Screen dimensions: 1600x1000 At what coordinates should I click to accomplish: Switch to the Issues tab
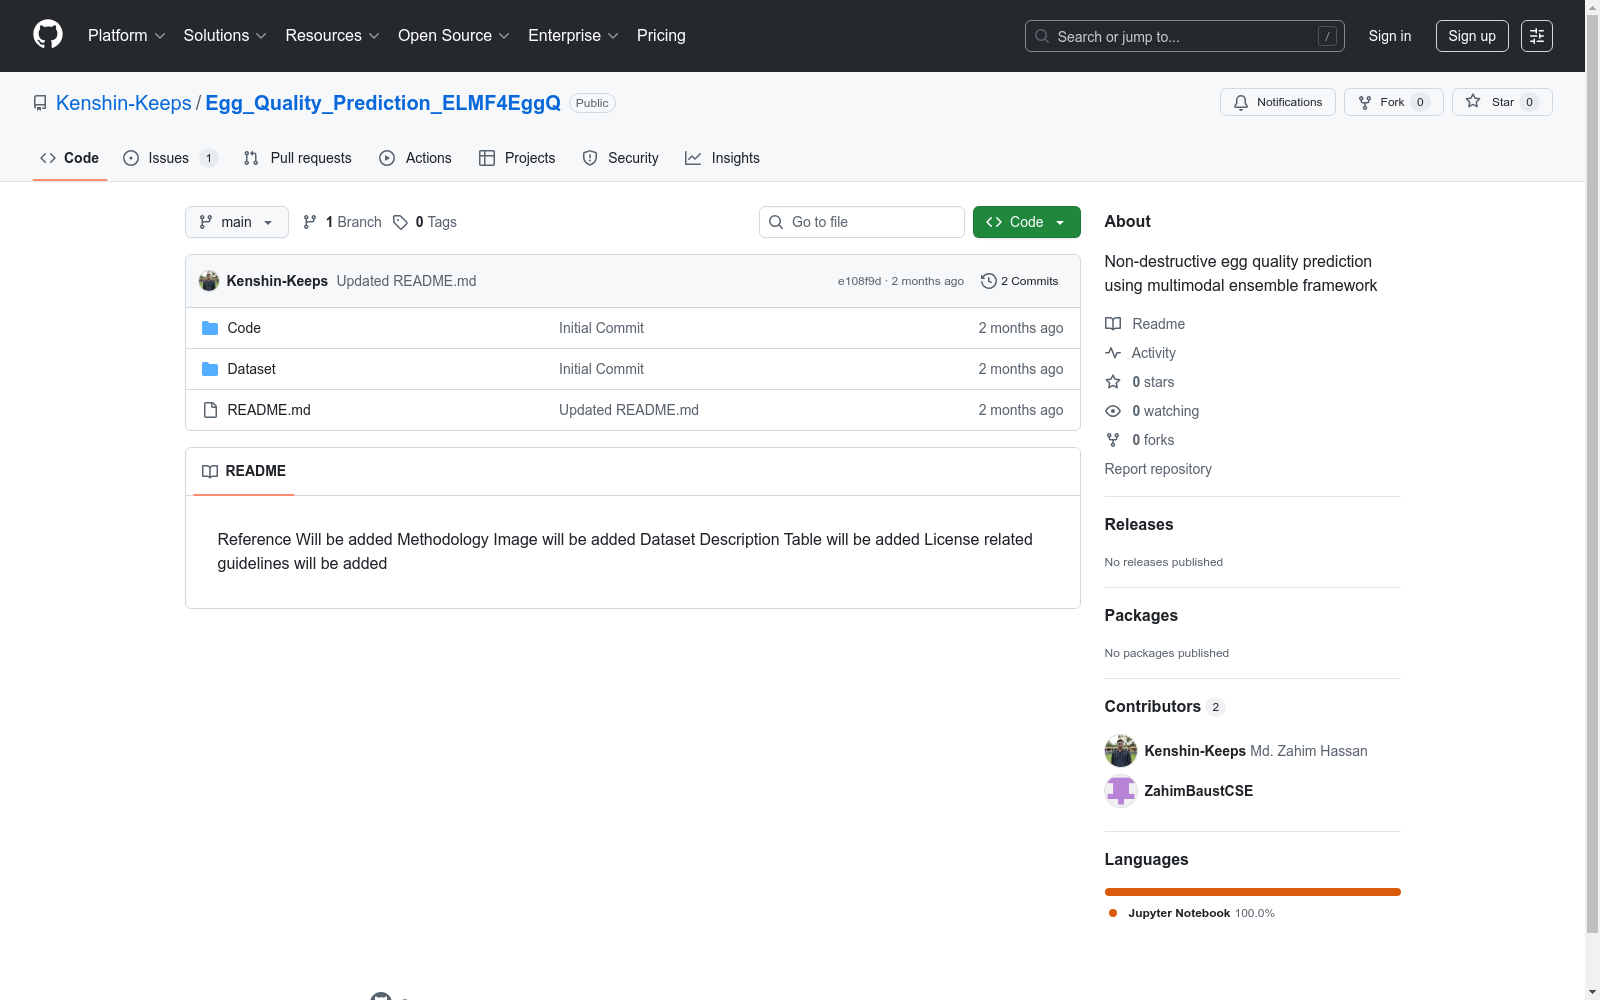(x=170, y=158)
